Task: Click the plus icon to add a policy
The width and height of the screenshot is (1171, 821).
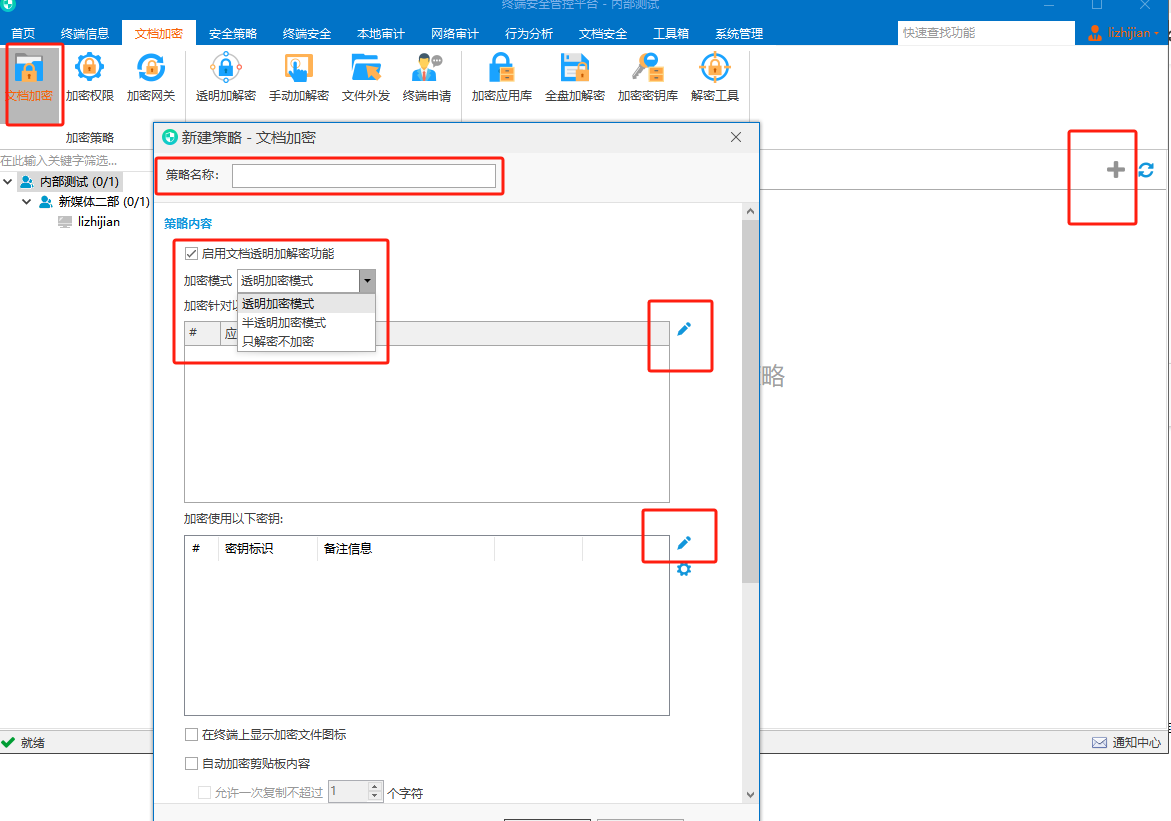Action: point(1116,170)
